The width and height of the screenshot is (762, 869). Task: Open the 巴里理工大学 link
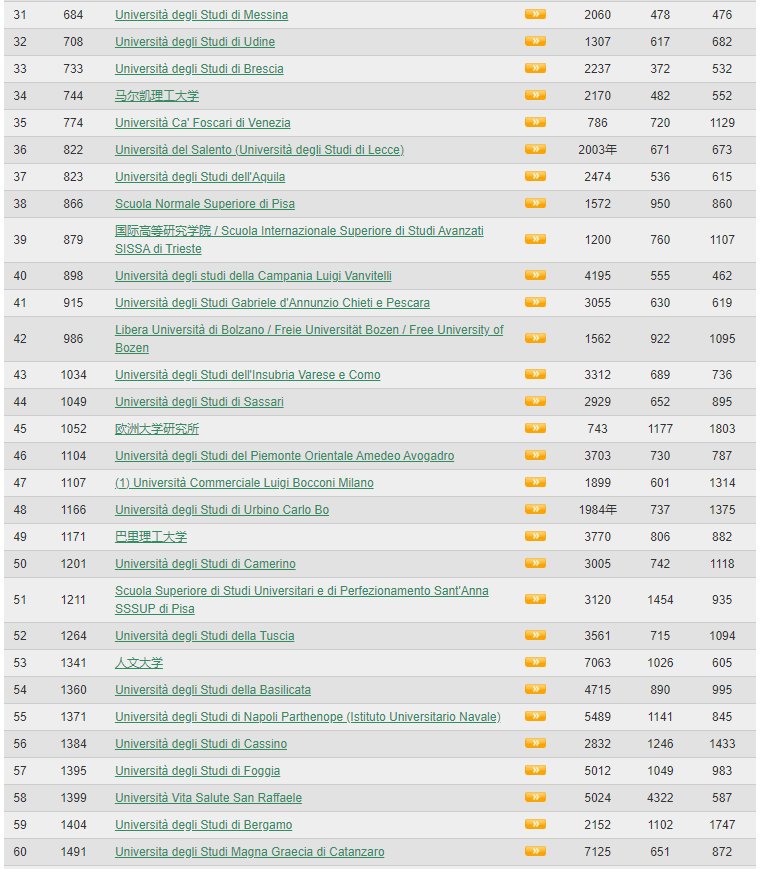coord(151,537)
